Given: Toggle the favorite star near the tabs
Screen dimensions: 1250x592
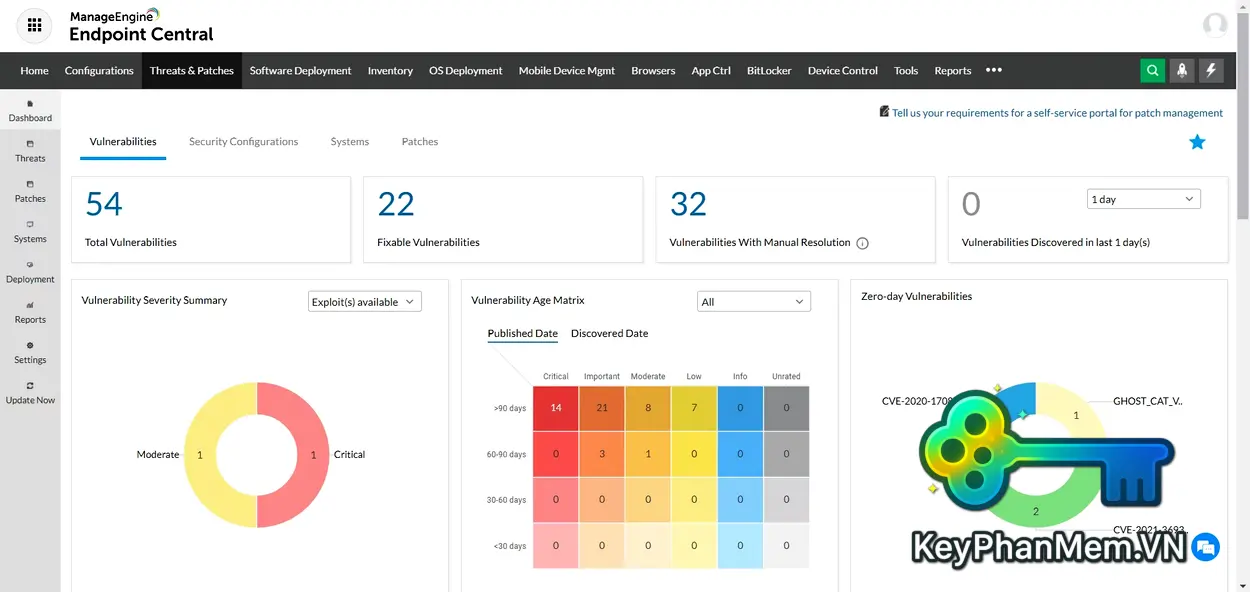Looking at the screenshot, I should point(1197,142).
